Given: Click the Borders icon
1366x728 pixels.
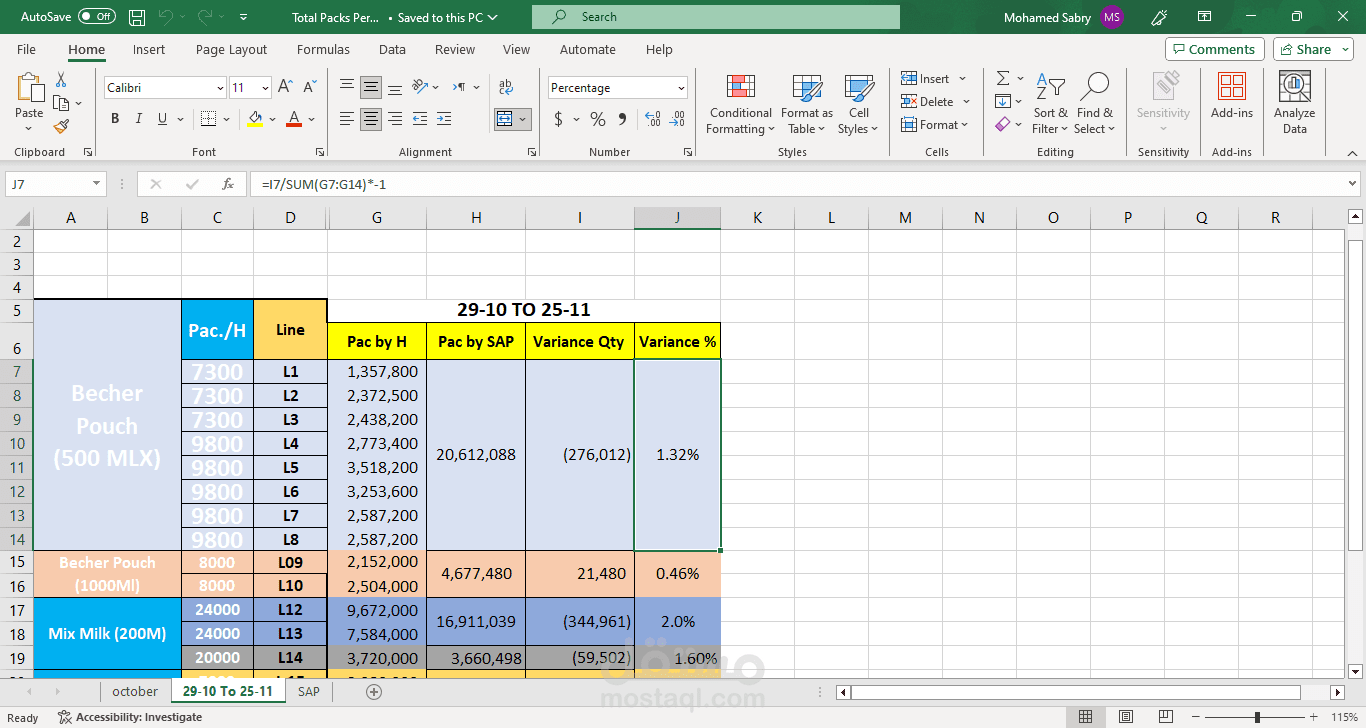Looking at the screenshot, I should click(x=207, y=119).
